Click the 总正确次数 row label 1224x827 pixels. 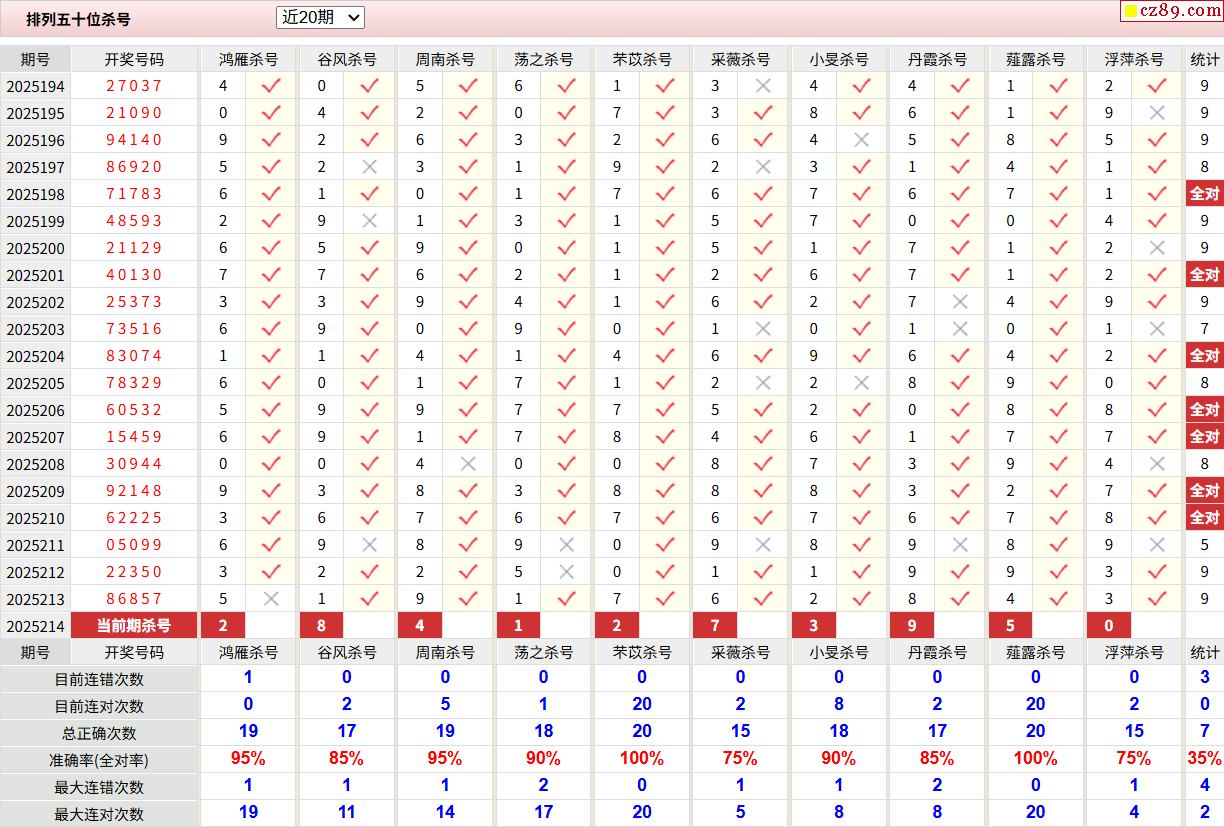(x=99, y=733)
